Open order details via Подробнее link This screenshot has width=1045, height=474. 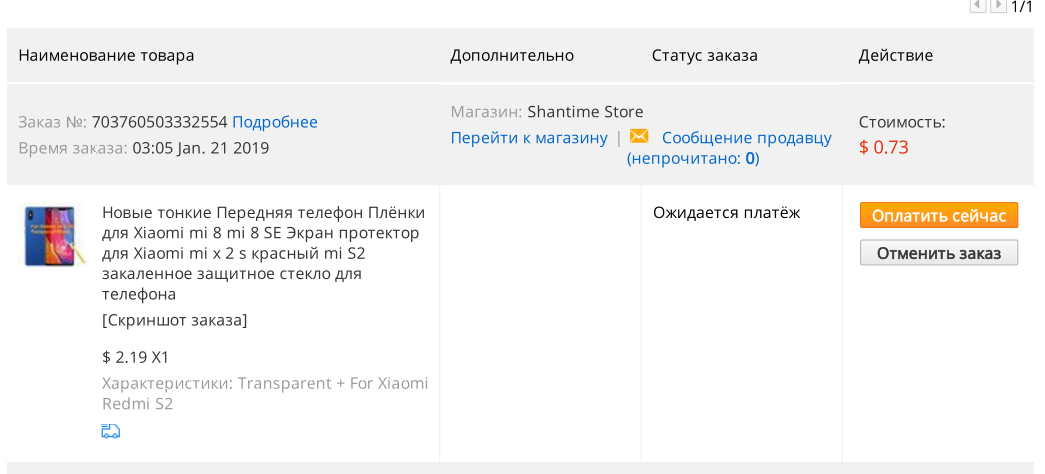coord(275,123)
